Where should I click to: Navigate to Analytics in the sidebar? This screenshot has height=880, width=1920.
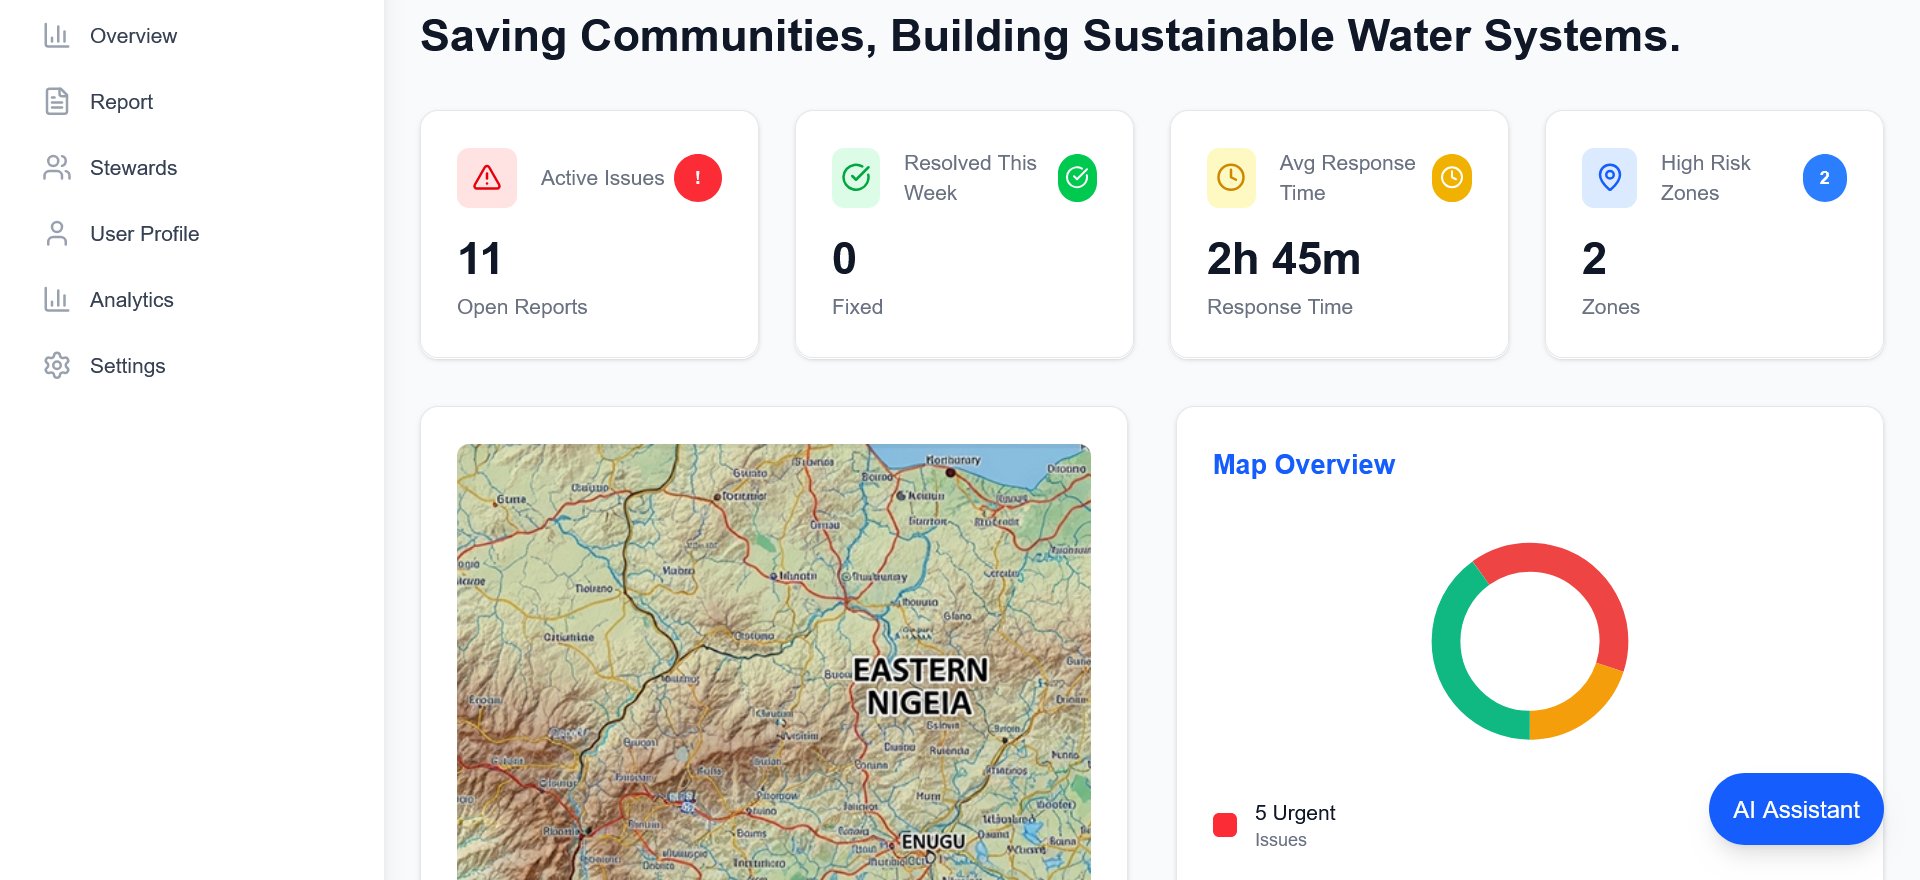click(x=131, y=300)
